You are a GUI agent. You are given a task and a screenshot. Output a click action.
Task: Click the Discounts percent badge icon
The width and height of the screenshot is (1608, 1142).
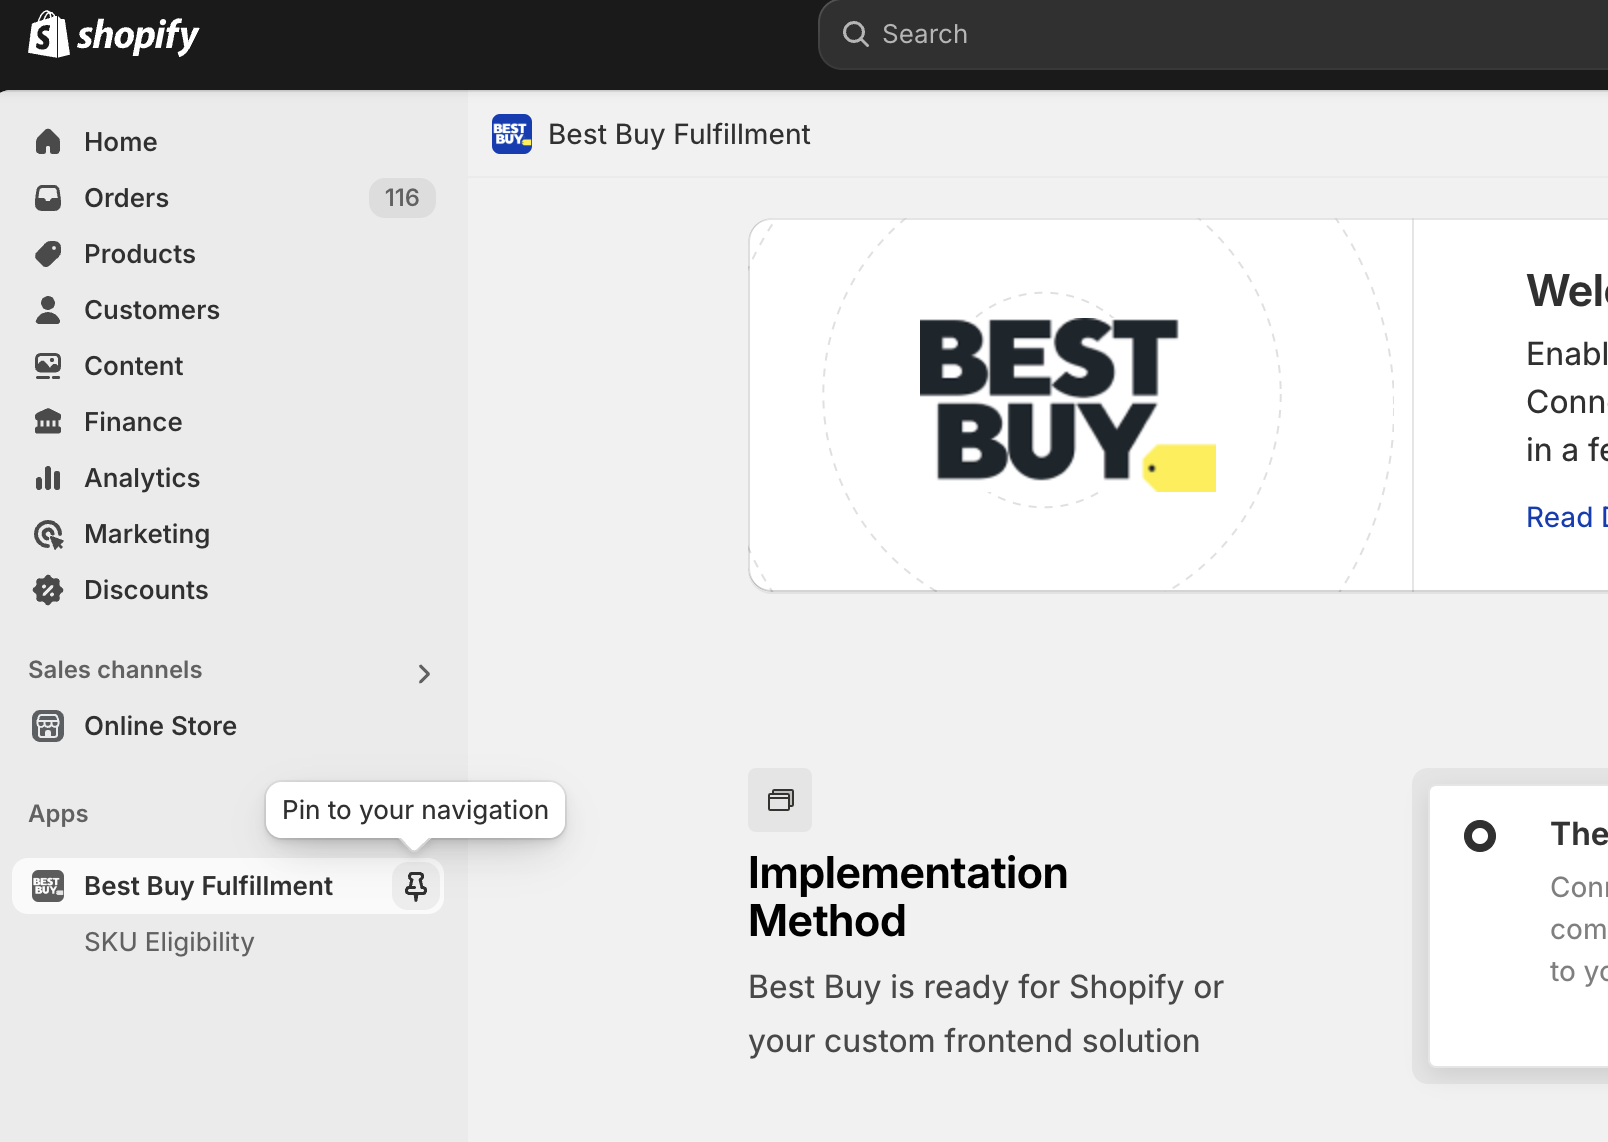coord(48,590)
